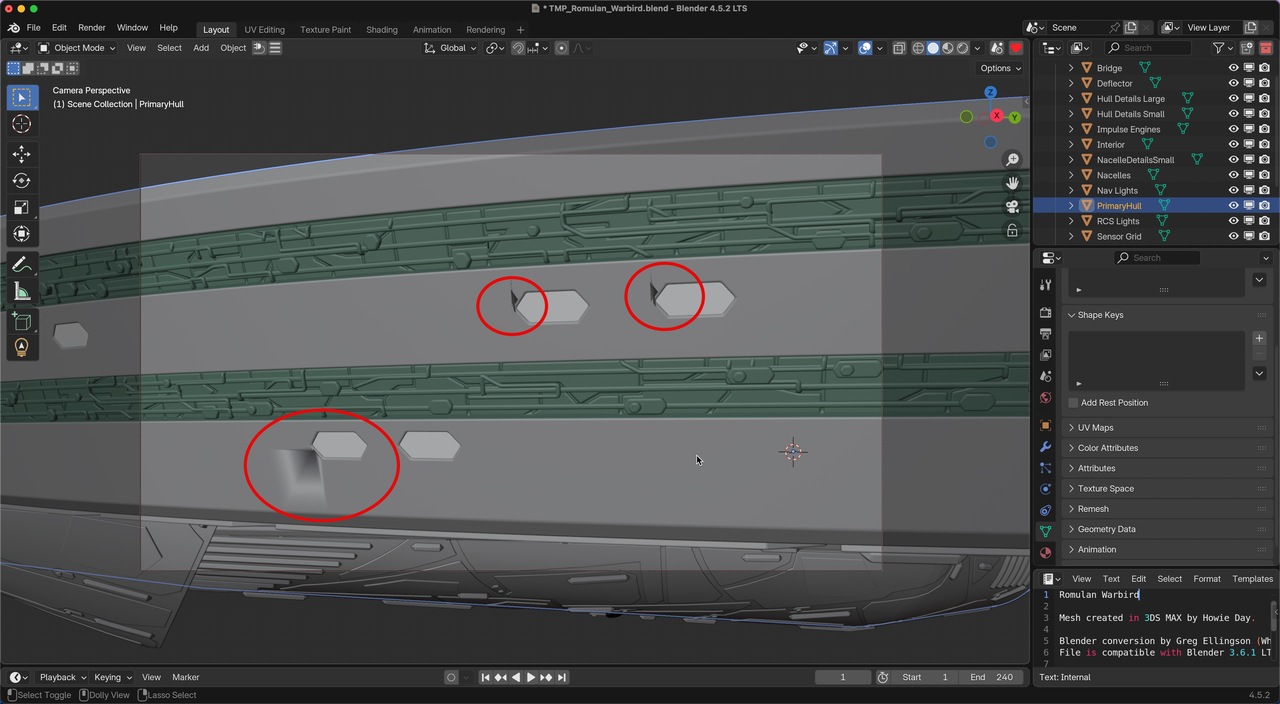Activate the Annotate tool
The height and width of the screenshot is (704, 1280).
coord(21,265)
